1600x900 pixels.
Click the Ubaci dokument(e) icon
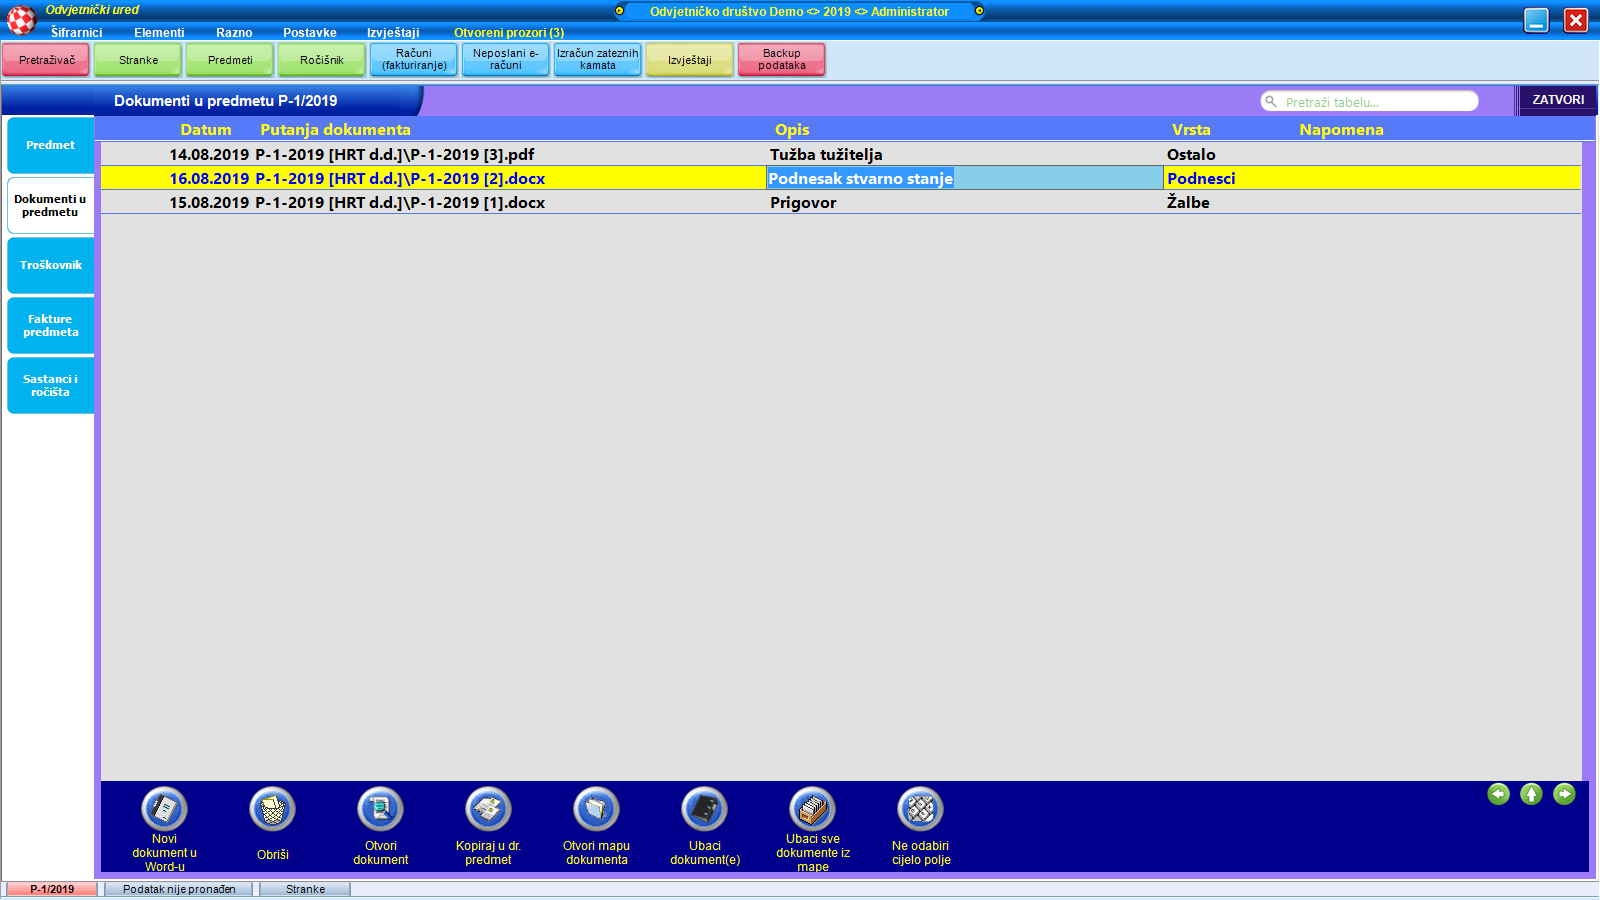705,809
